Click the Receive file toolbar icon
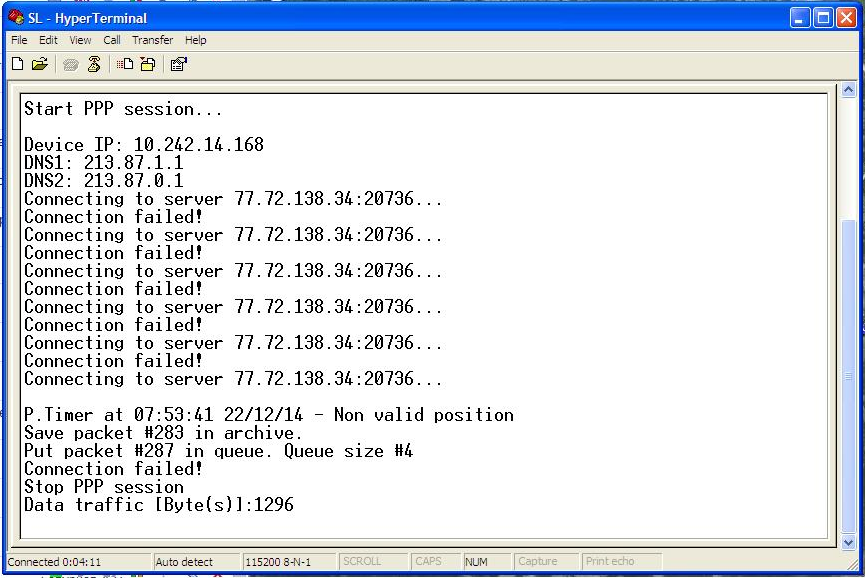This screenshot has height=578, width=865. point(147,64)
